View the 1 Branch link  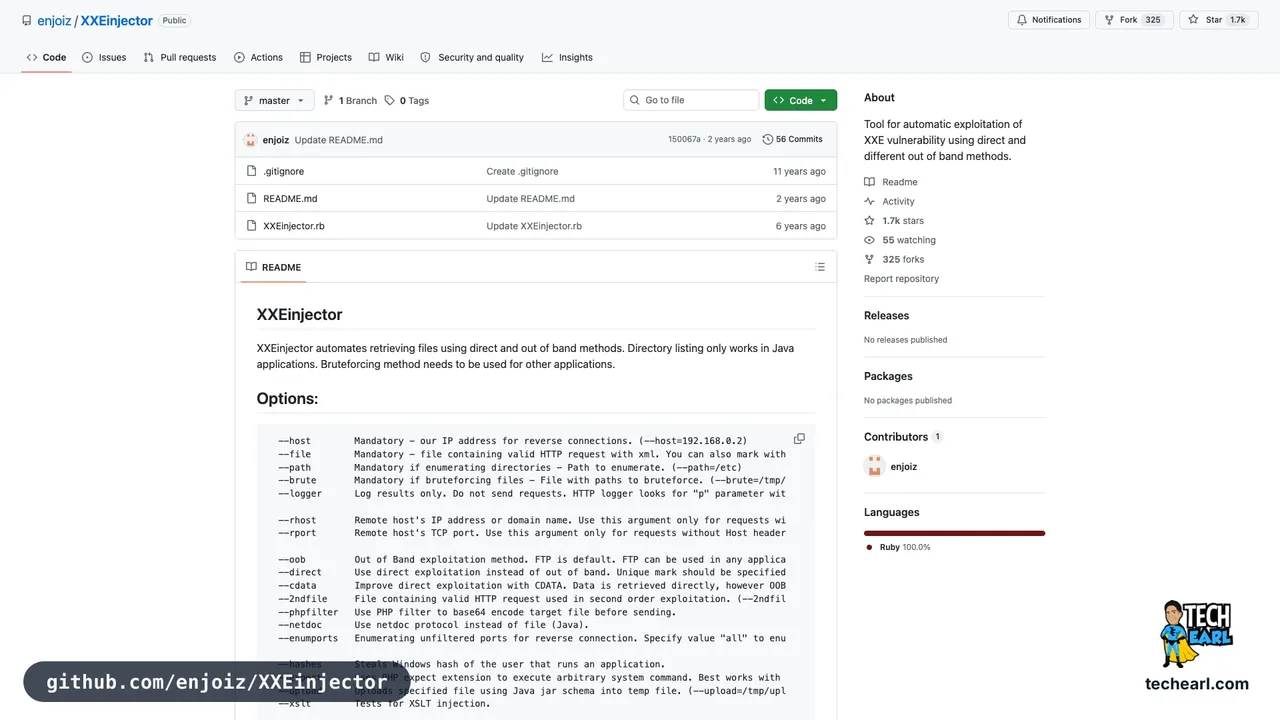[x=350, y=100]
